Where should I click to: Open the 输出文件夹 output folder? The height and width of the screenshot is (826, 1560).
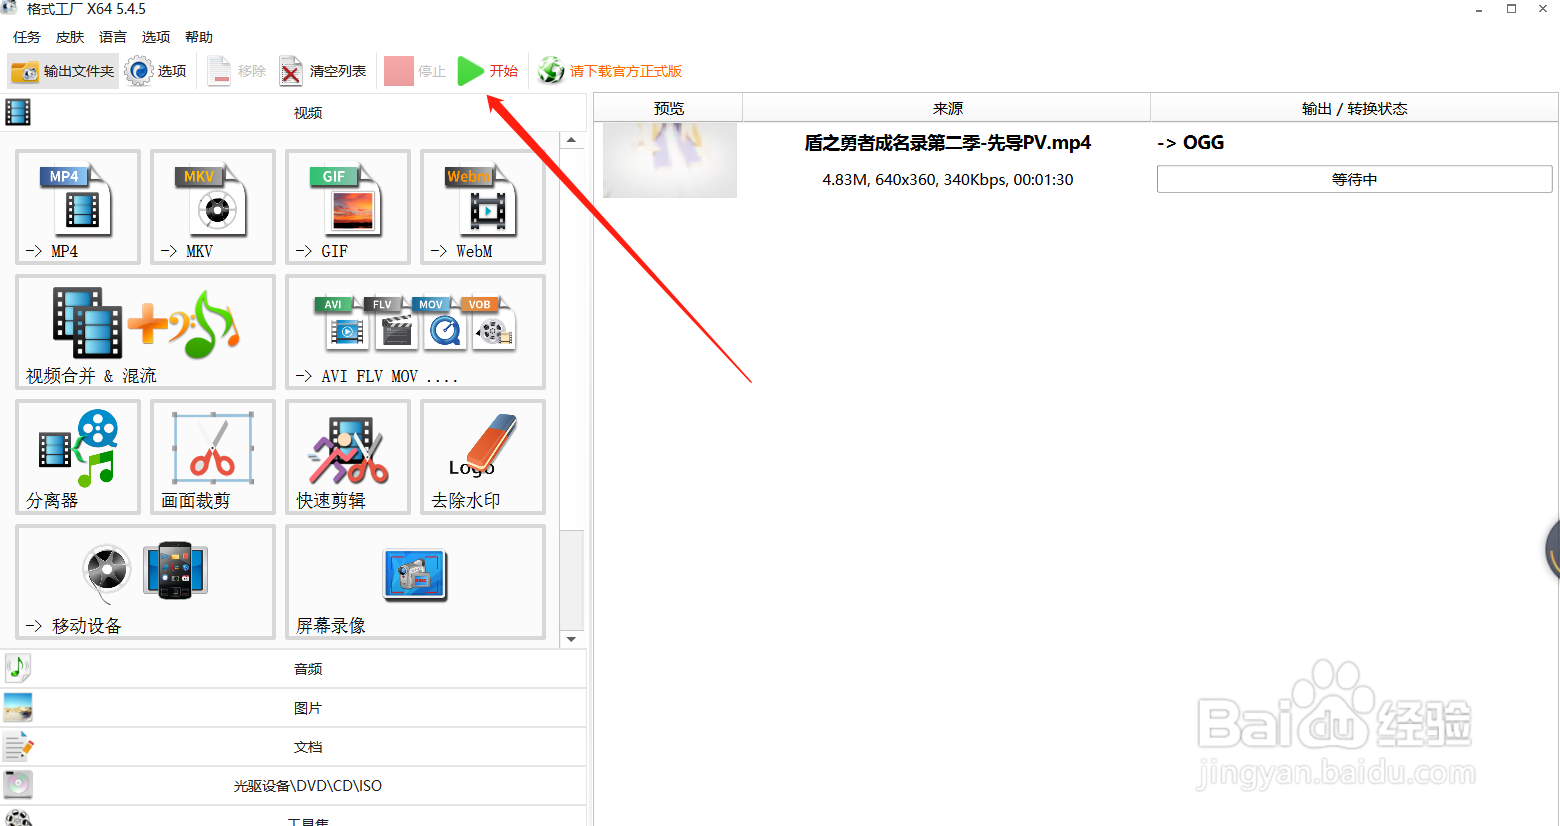coord(63,71)
